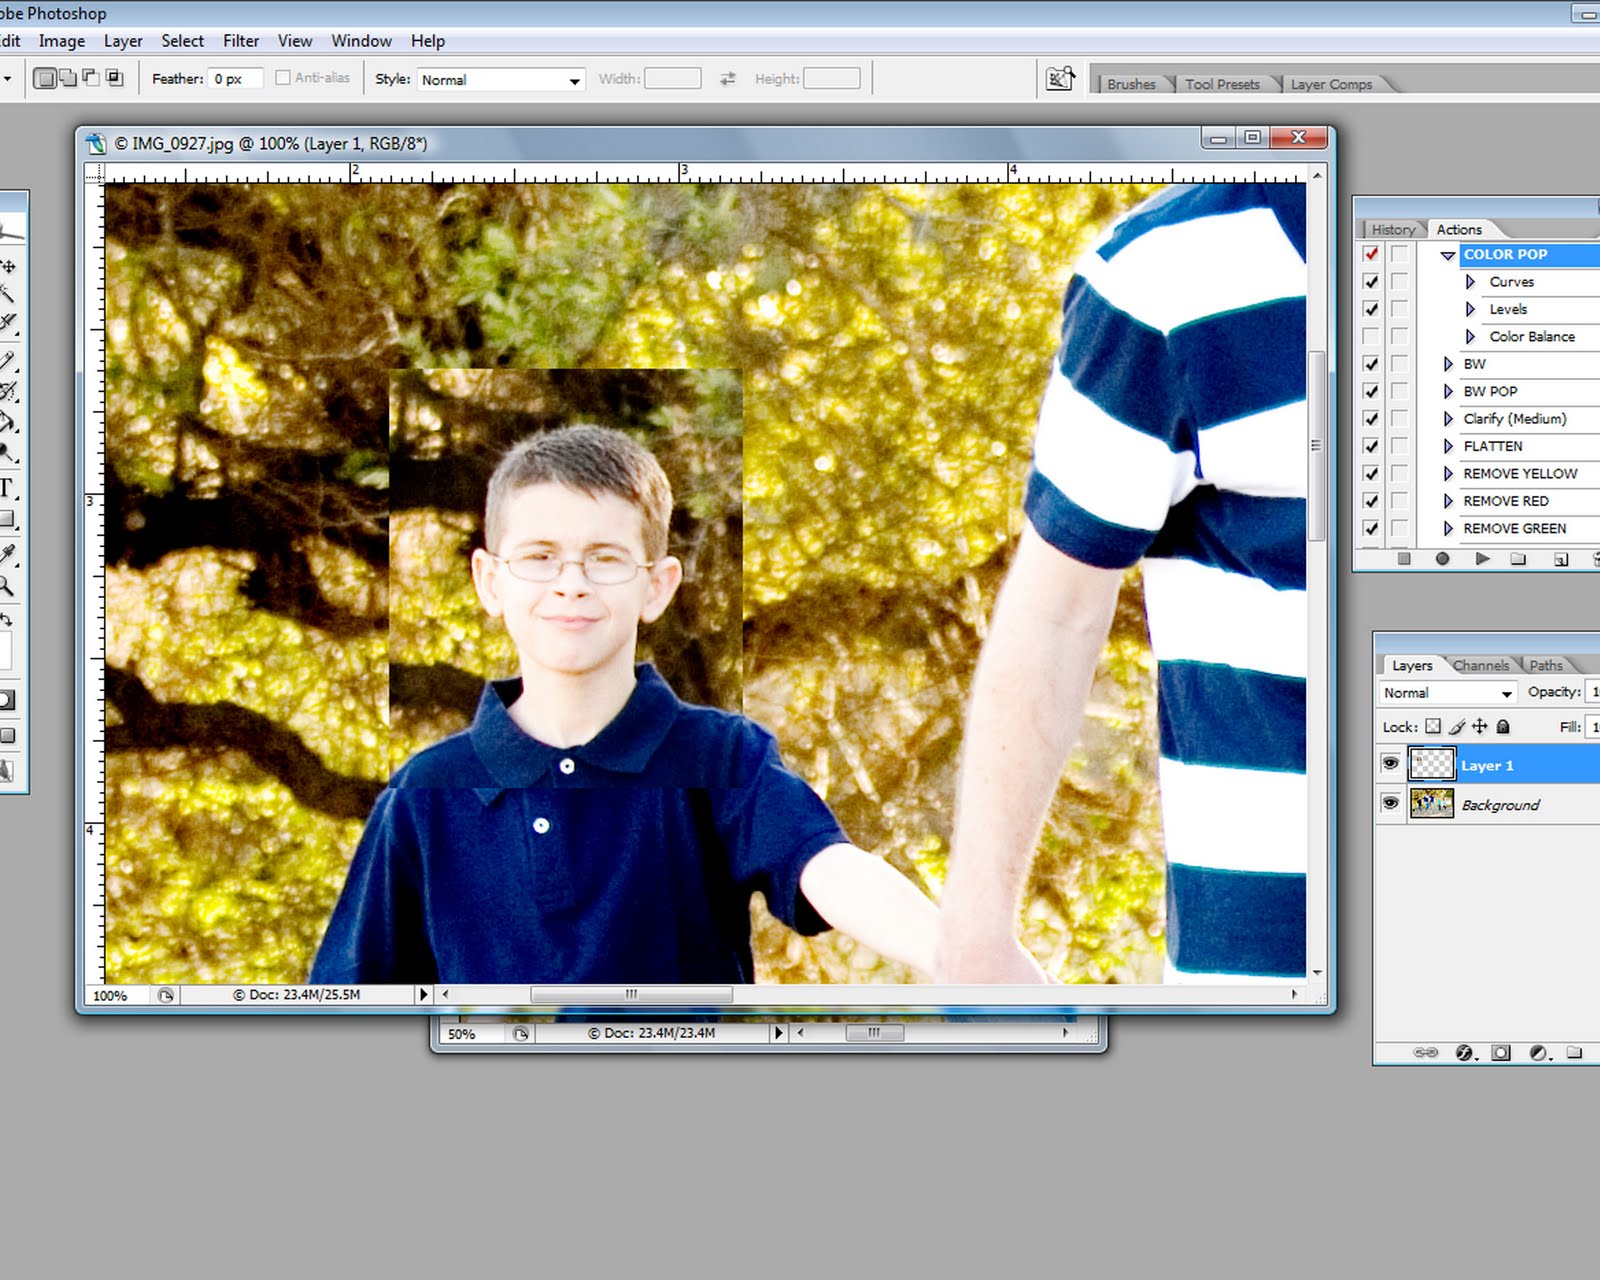
Task: Open the Image menu
Action: [x=62, y=41]
